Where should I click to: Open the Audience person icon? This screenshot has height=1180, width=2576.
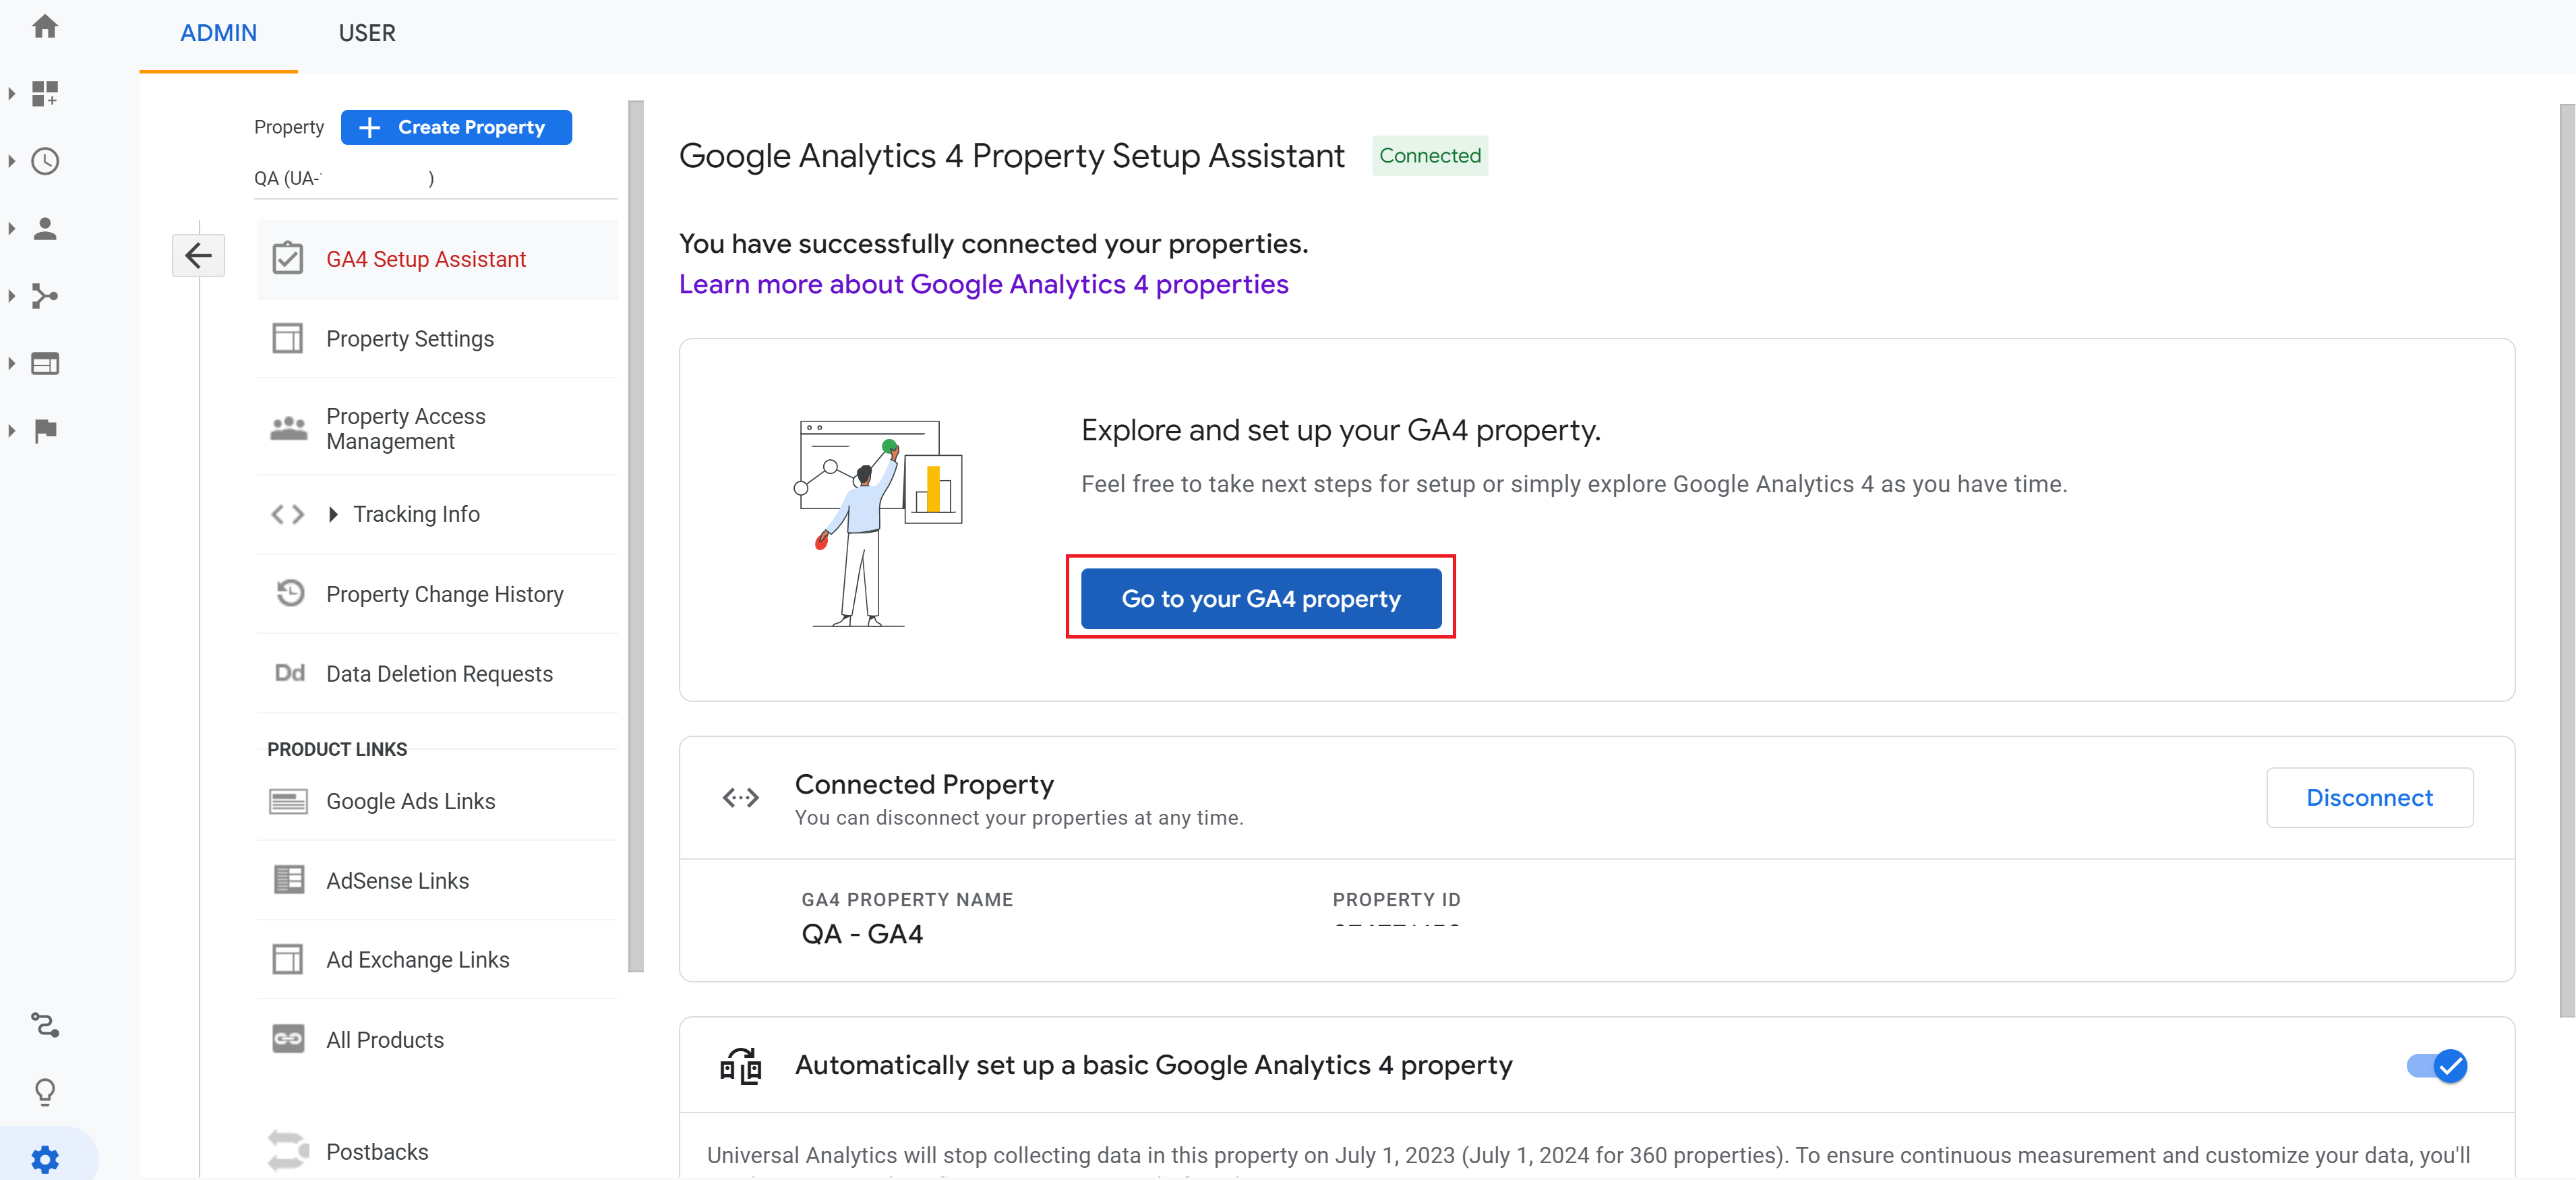45,229
